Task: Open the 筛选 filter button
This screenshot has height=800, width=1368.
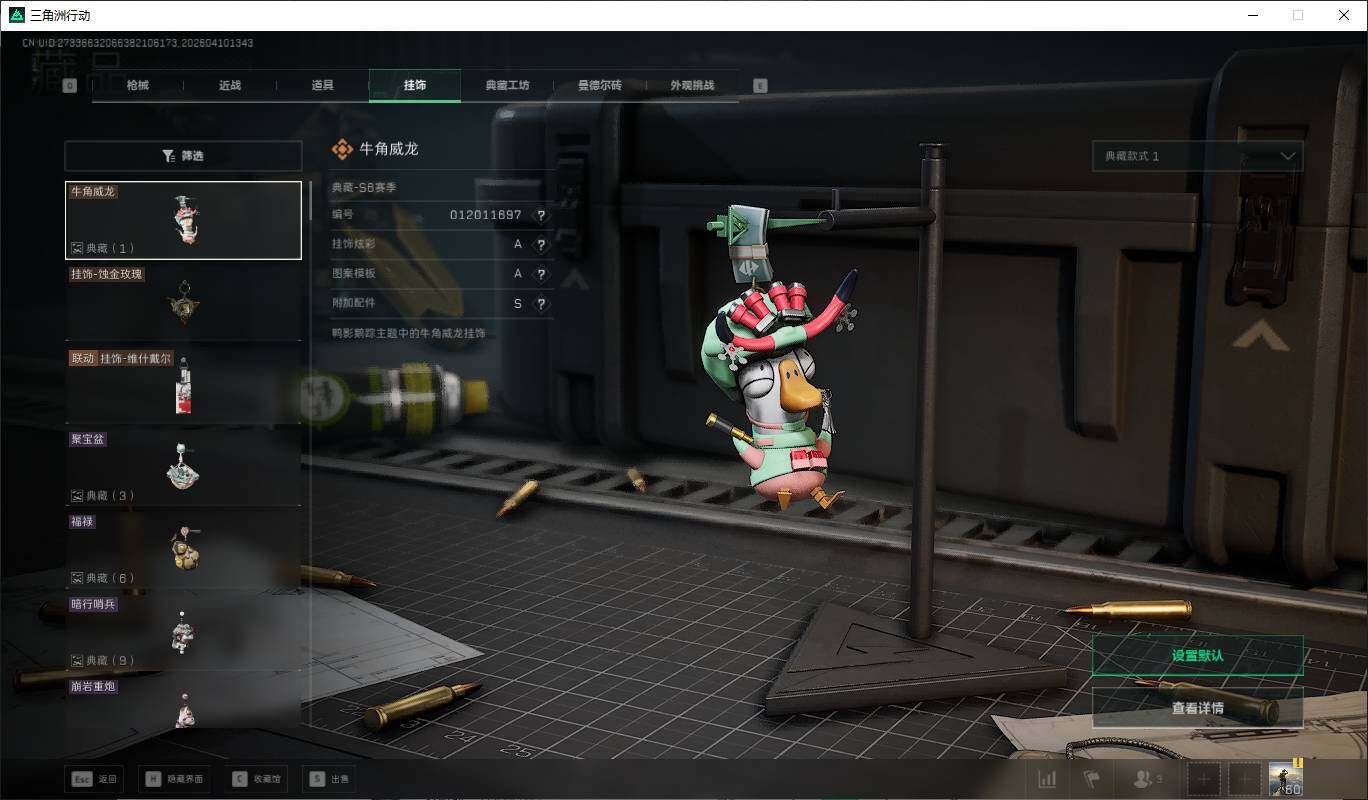Action: [183, 156]
